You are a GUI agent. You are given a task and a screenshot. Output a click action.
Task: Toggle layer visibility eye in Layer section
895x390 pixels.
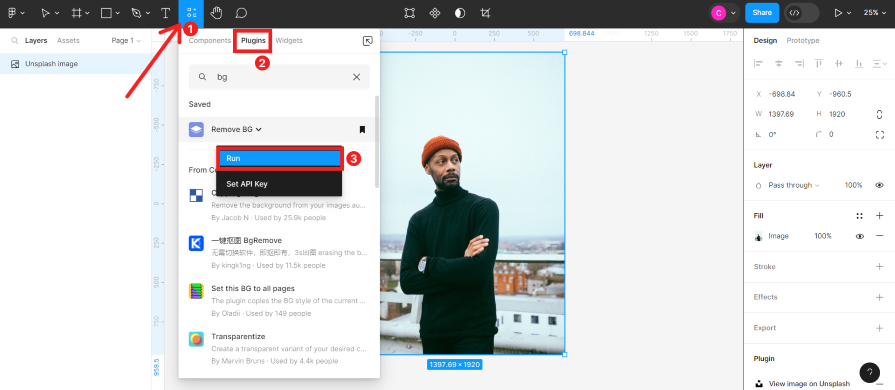tap(880, 185)
